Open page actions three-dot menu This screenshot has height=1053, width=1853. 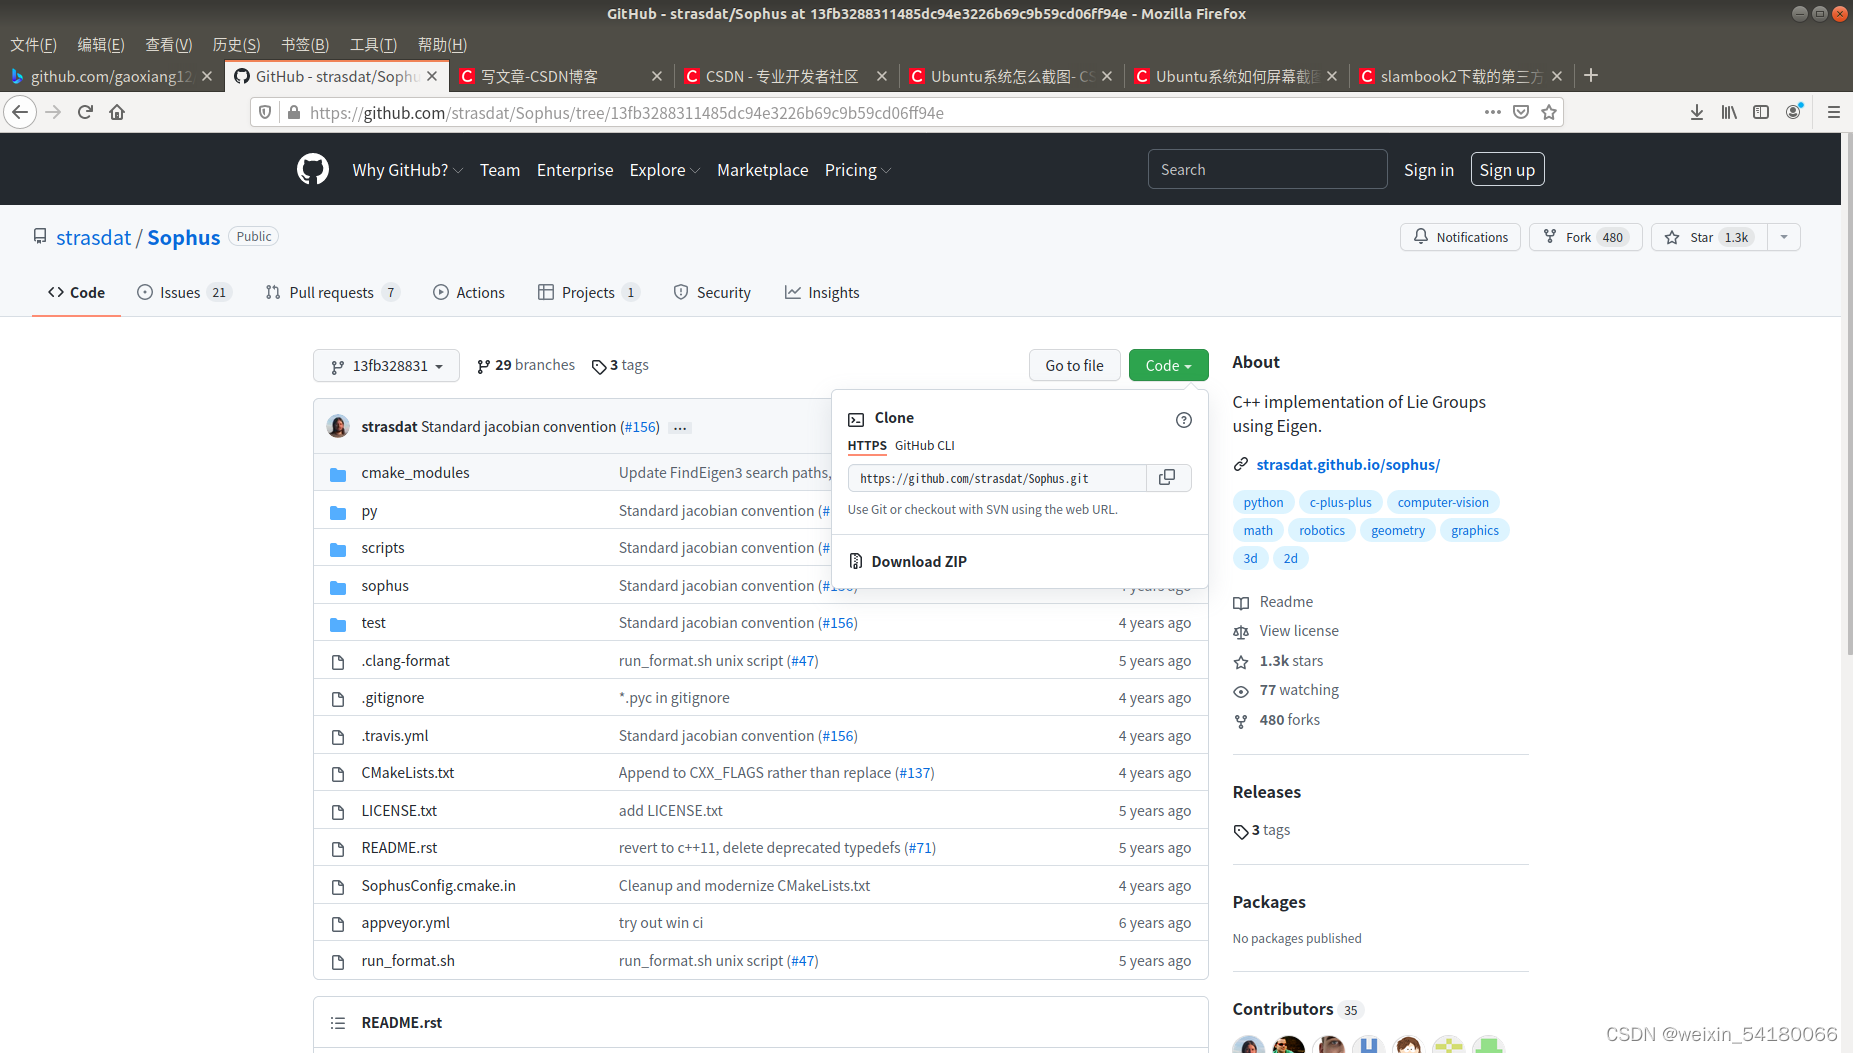click(1493, 112)
